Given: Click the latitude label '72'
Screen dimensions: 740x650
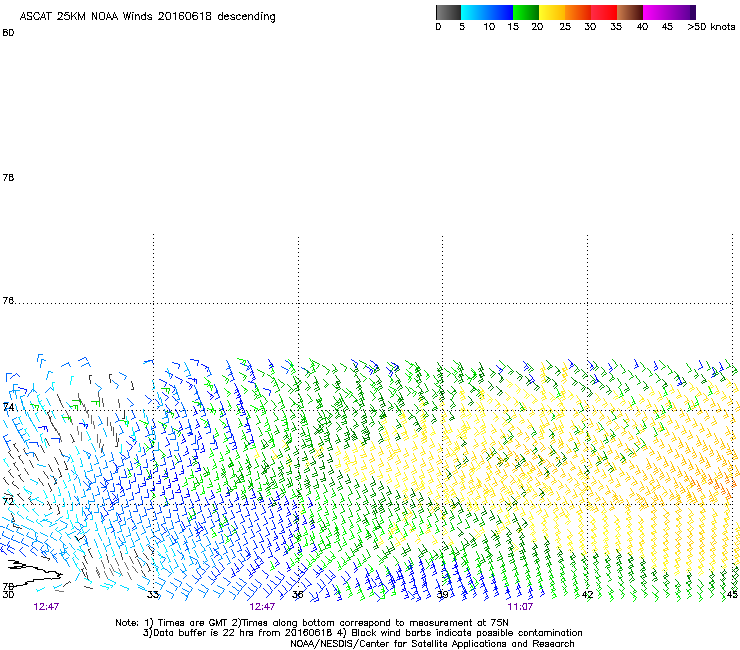Looking at the screenshot, I should pyautogui.click(x=8, y=501).
